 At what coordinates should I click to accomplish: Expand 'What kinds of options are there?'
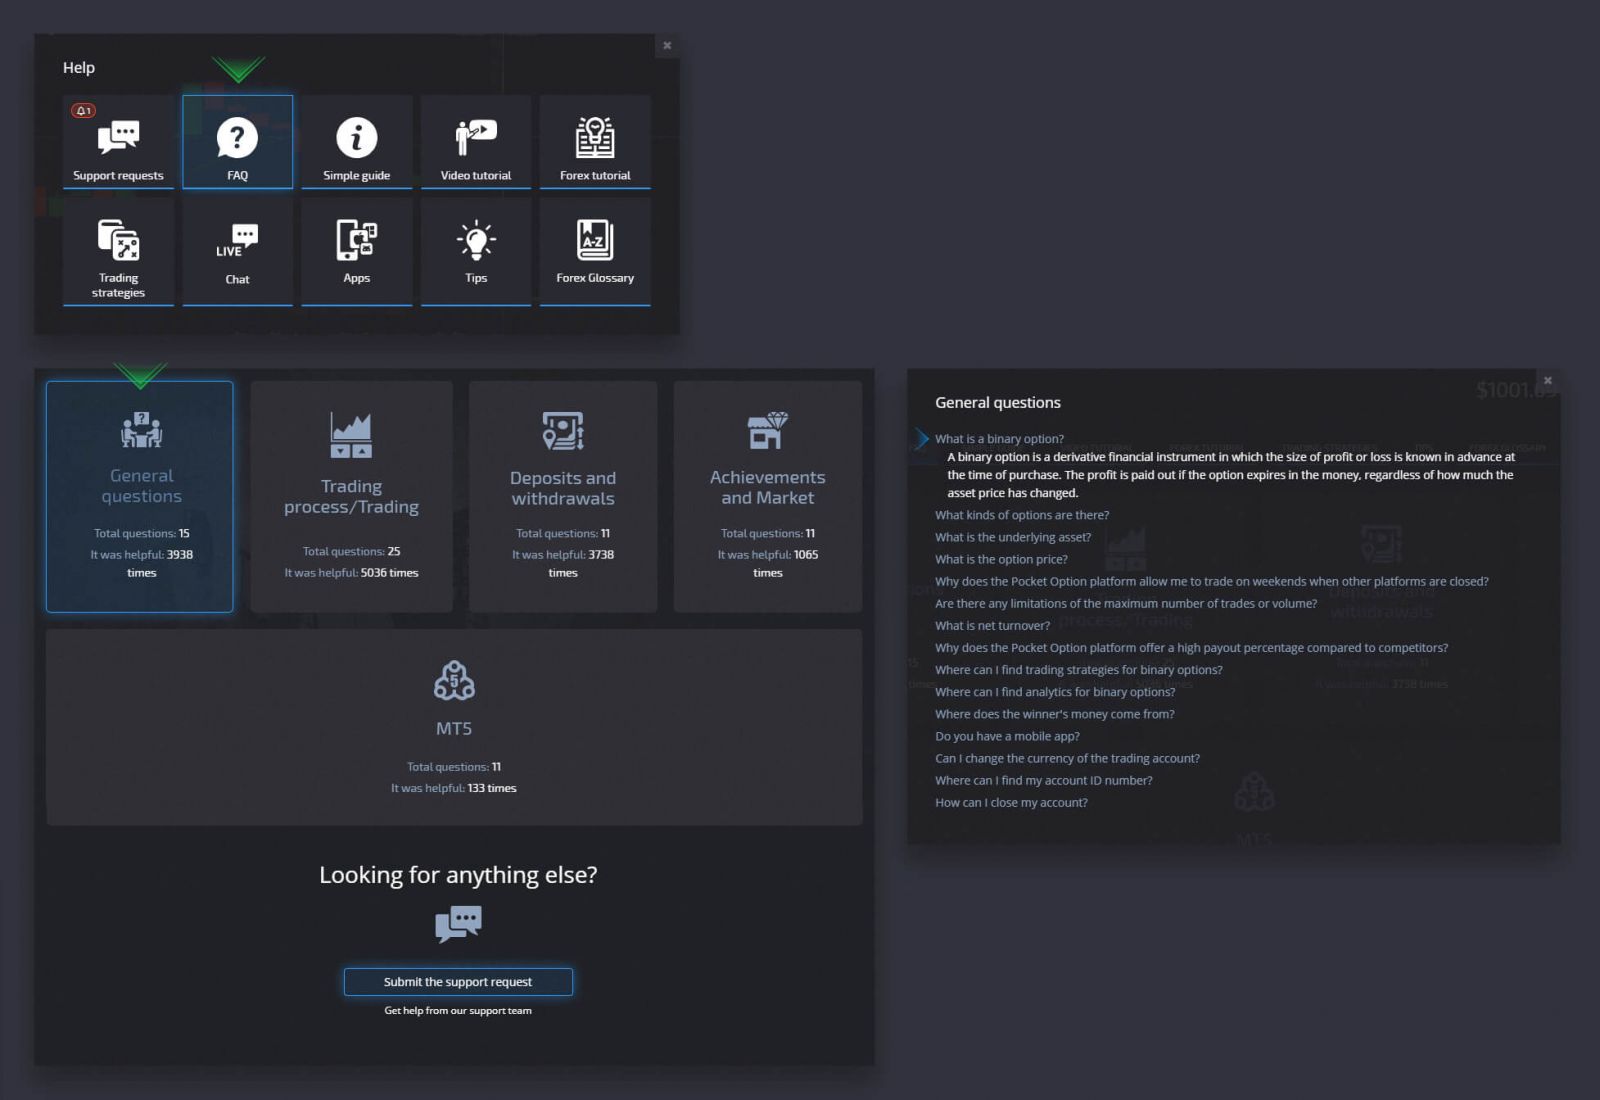coord(1022,515)
